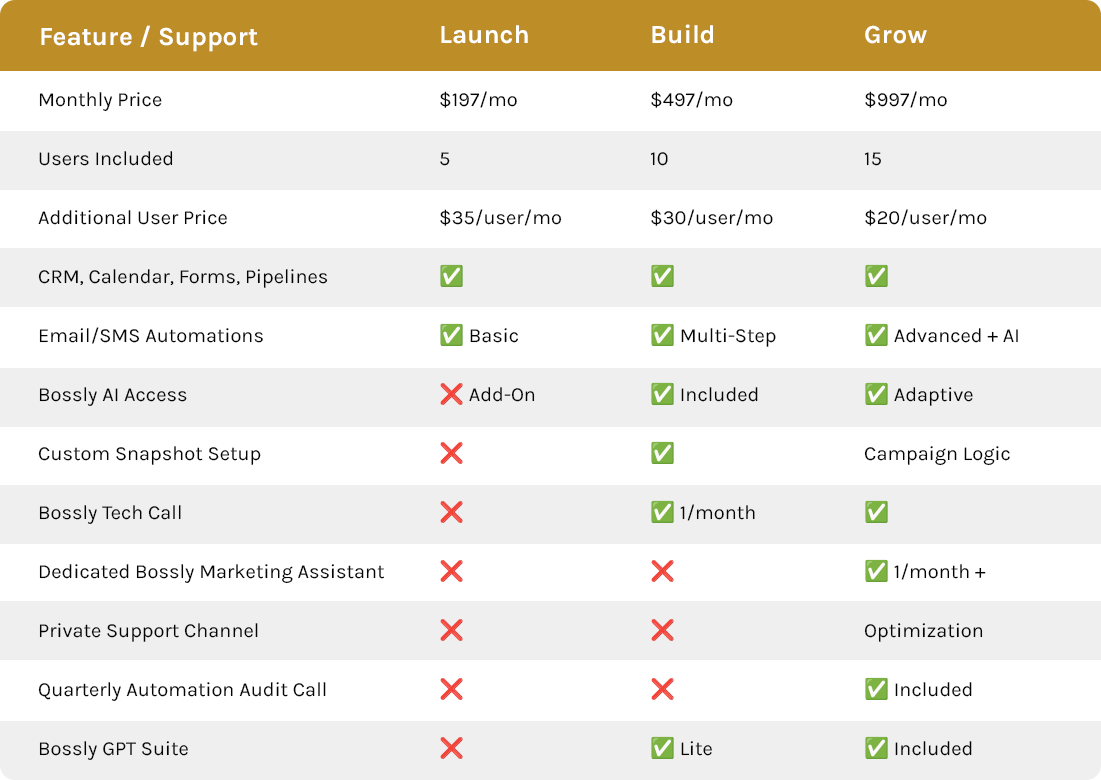The image size is (1101, 780).
Task: Click the $20/user/mo additional user price
Action: pyautogui.click(x=925, y=218)
